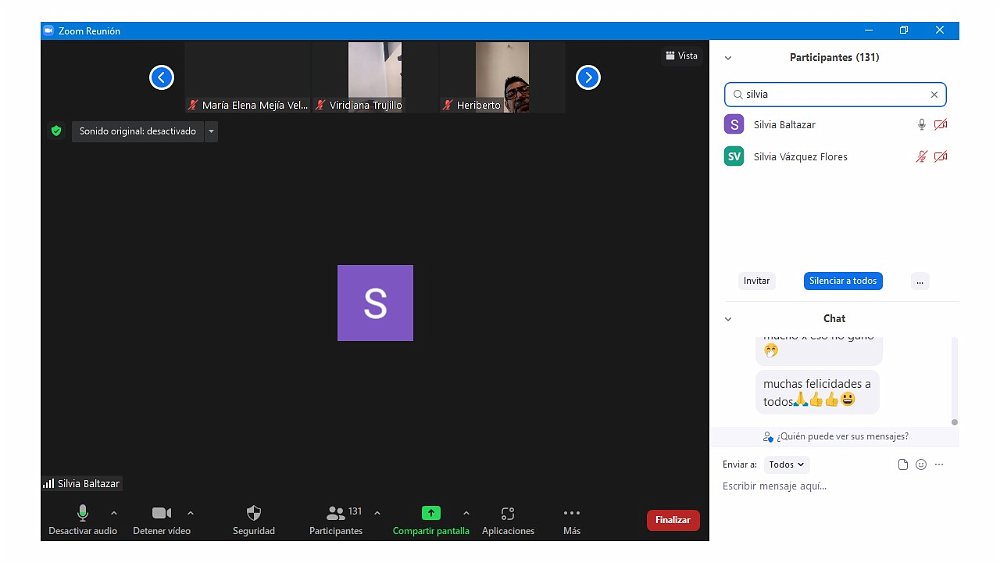Toggle Sonido original: desactivado button
Screen dimensions: 1000x563
click(138, 131)
